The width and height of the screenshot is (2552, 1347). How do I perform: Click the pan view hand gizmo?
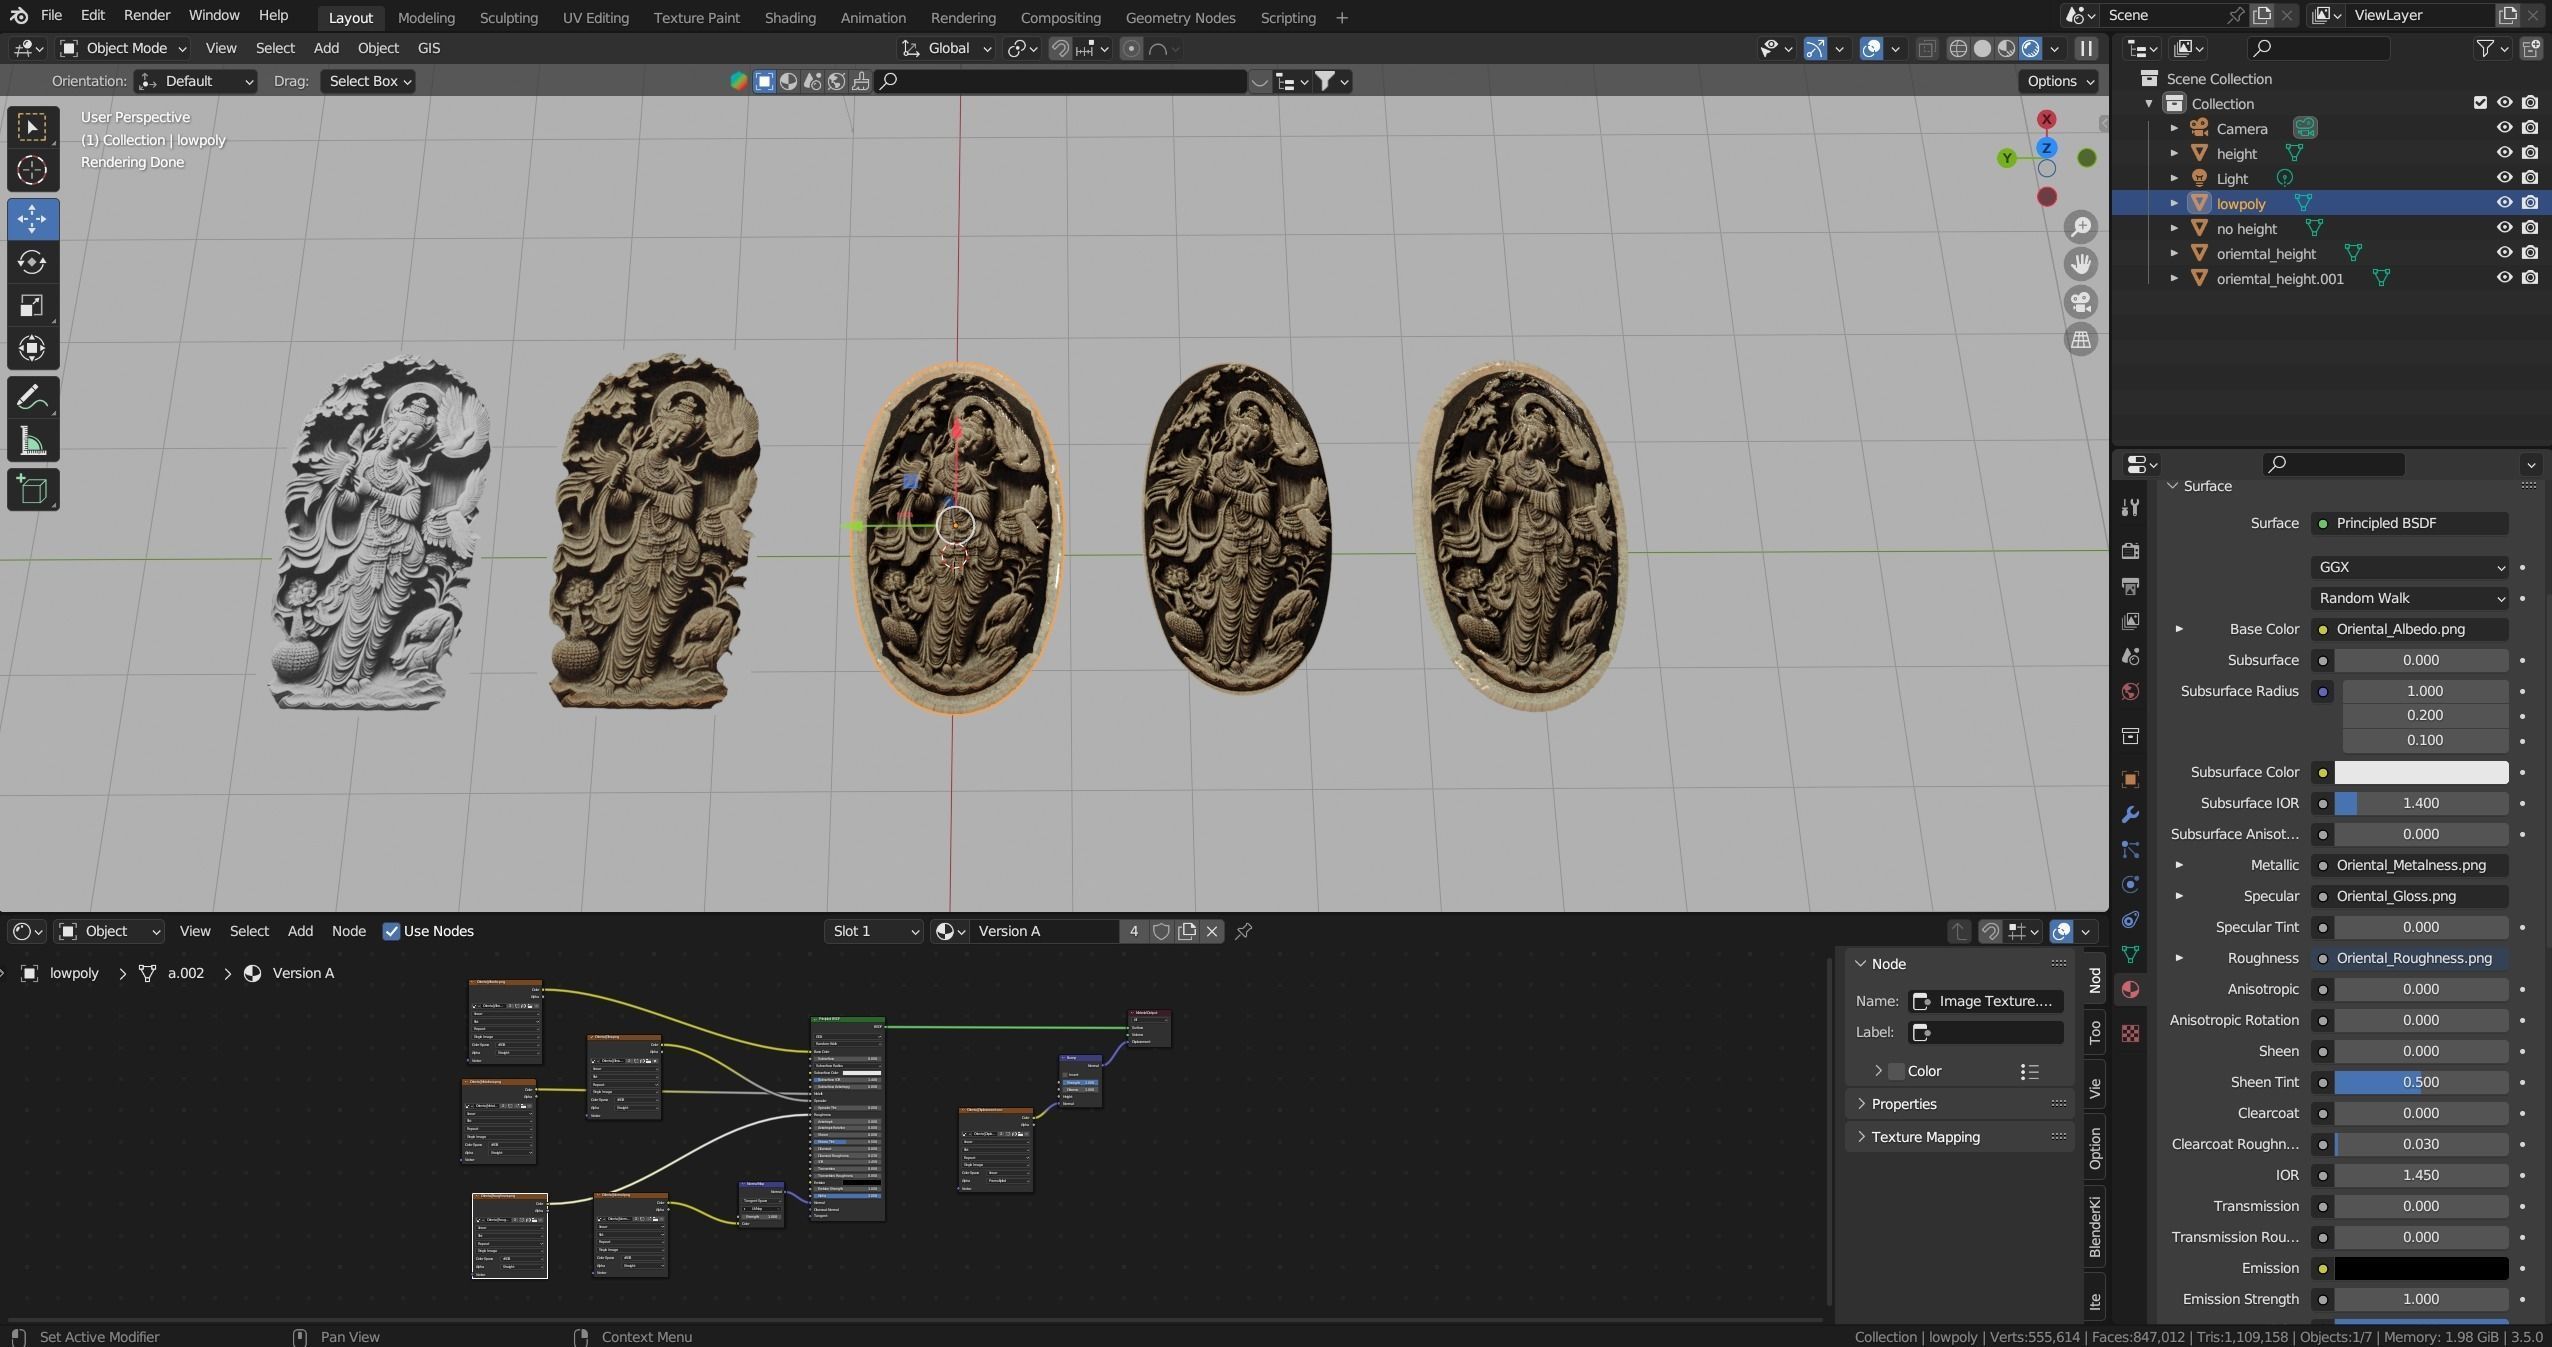click(x=2081, y=264)
